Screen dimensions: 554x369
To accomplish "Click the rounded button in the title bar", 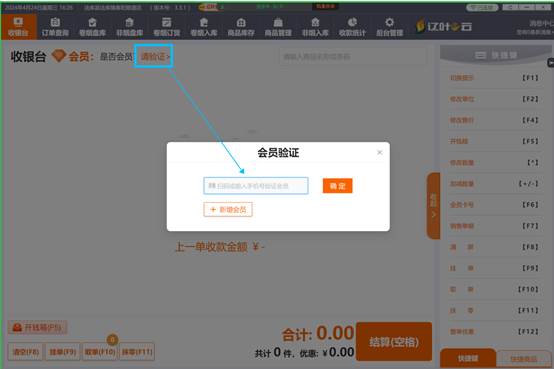I will coord(482,7).
